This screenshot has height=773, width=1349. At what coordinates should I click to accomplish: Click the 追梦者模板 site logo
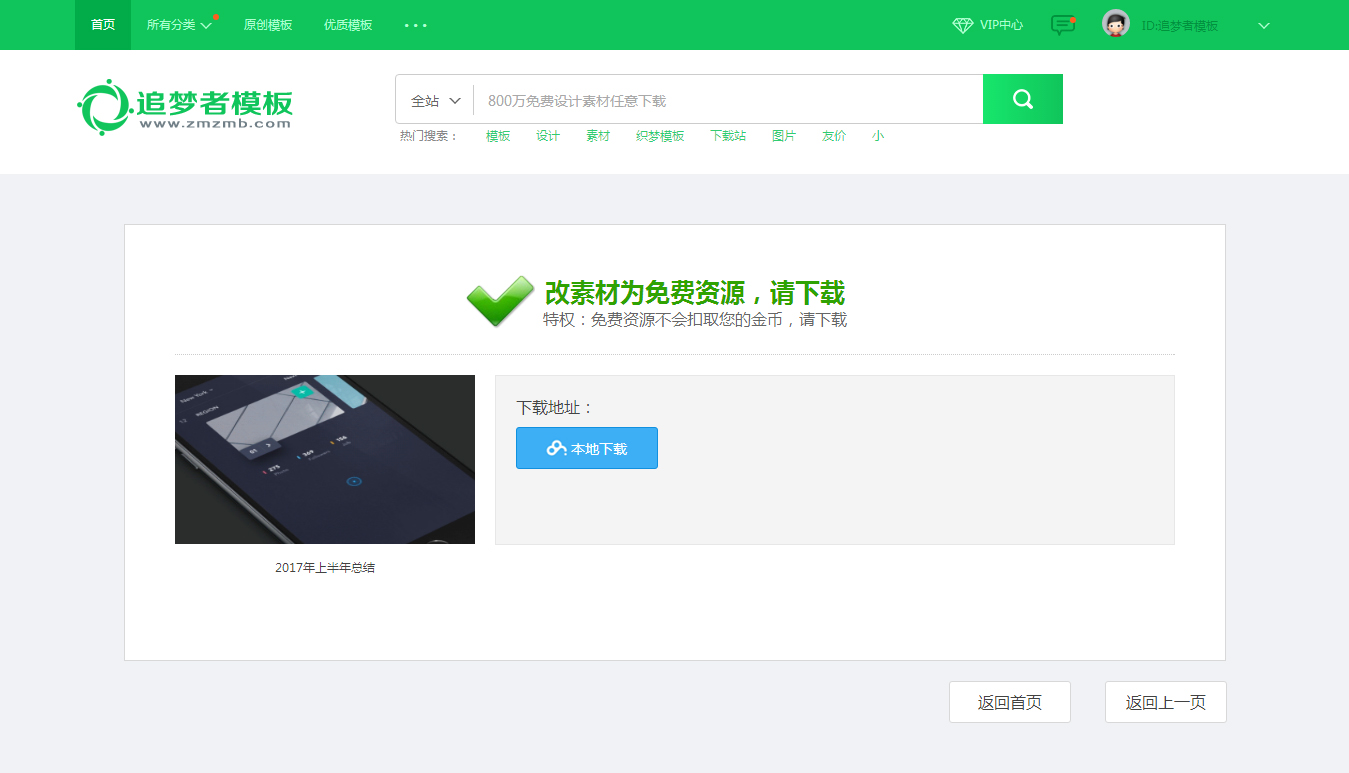coord(185,106)
